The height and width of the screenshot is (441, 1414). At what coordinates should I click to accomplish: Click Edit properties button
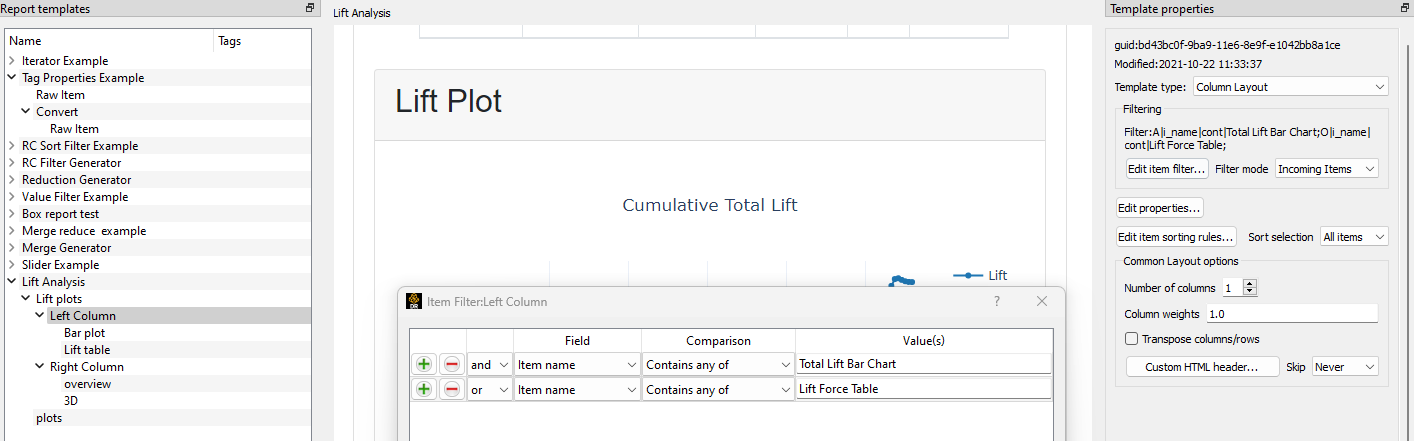[1160, 208]
